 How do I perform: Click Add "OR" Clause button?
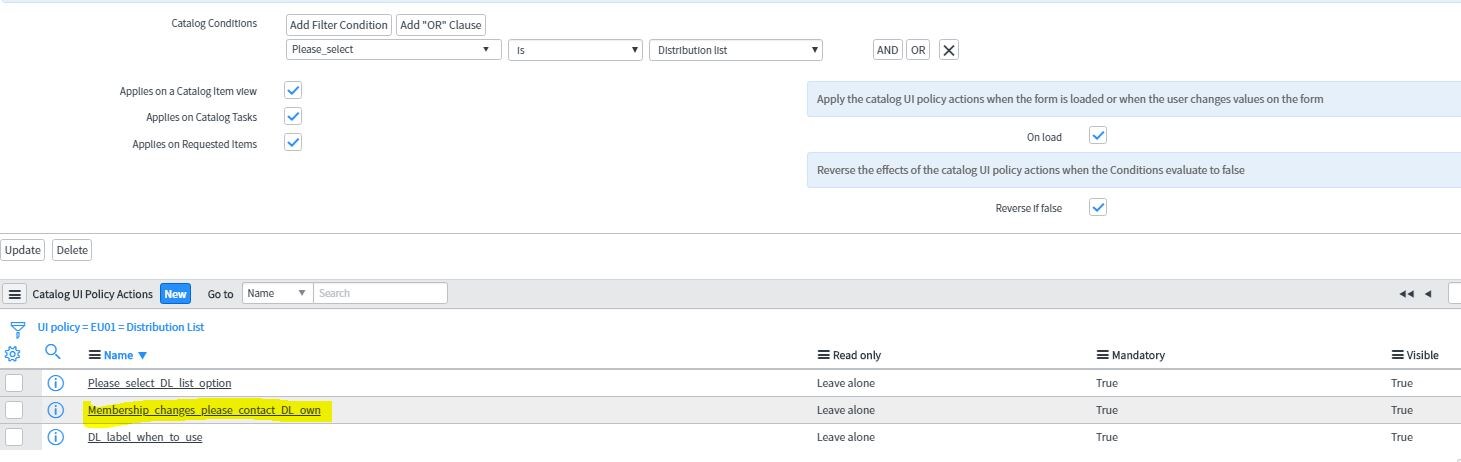440,25
